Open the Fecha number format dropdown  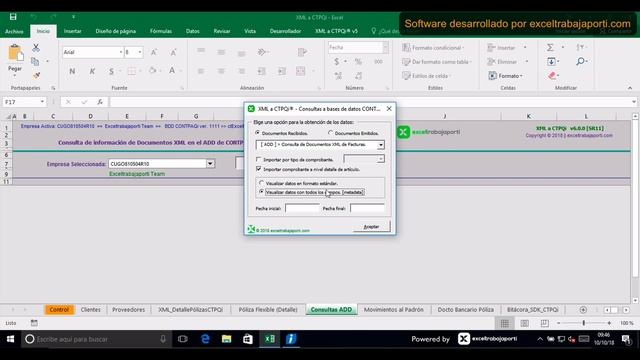click(385, 47)
